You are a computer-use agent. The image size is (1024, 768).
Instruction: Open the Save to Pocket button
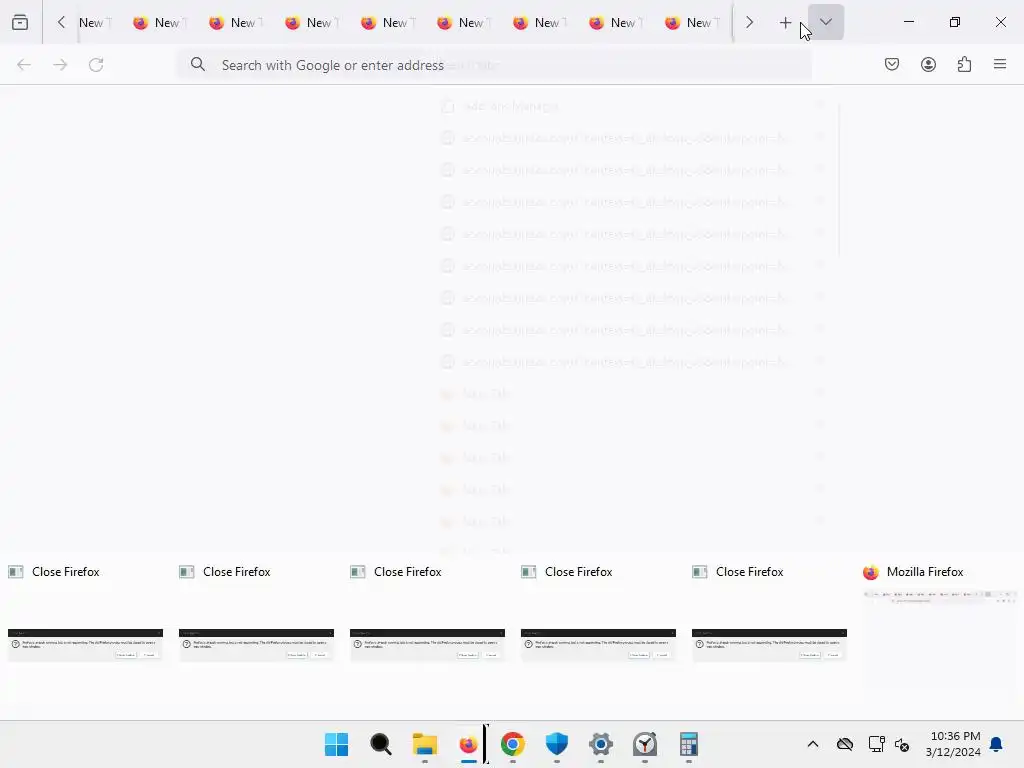891,64
